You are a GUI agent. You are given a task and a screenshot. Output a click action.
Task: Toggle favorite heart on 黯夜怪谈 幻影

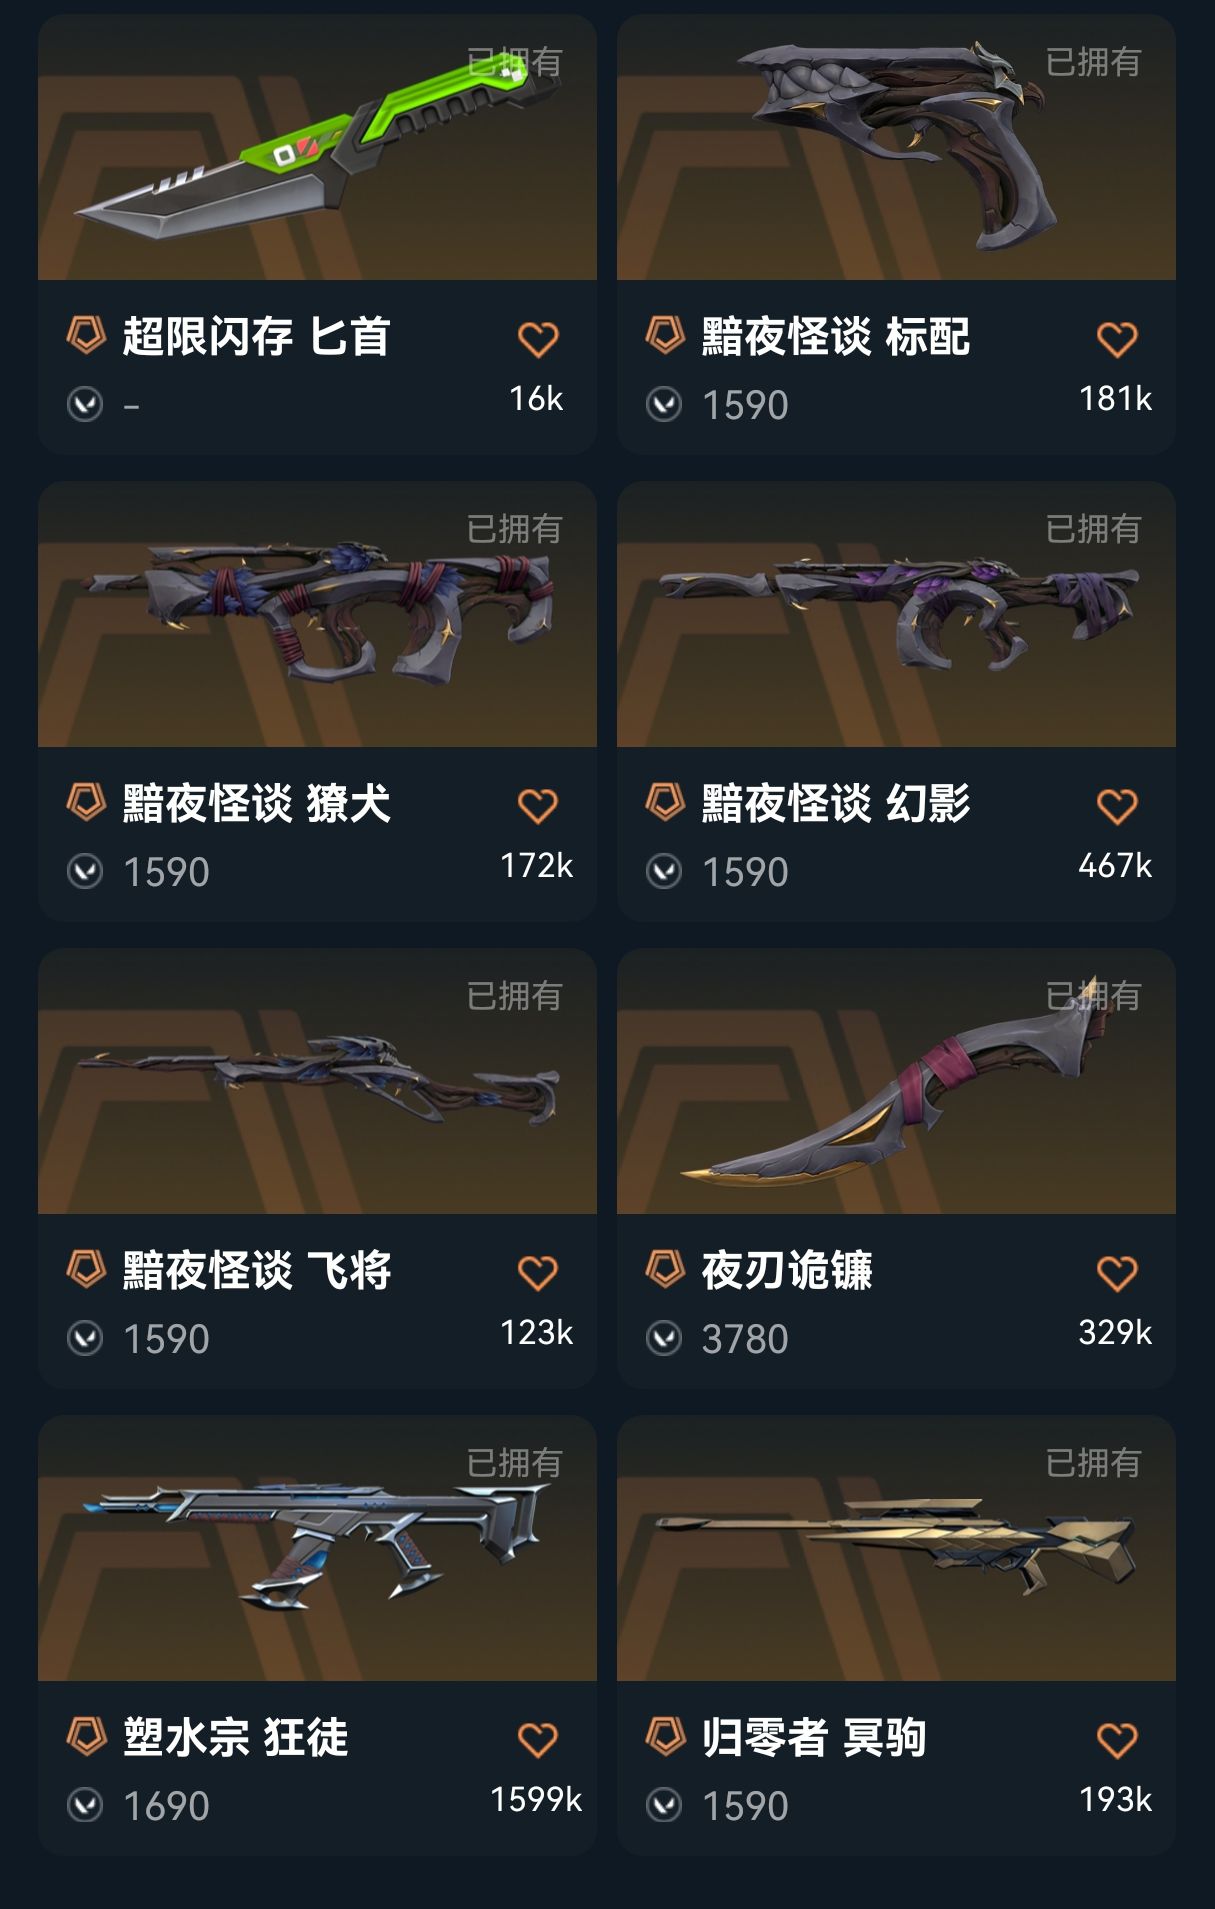(1117, 807)
